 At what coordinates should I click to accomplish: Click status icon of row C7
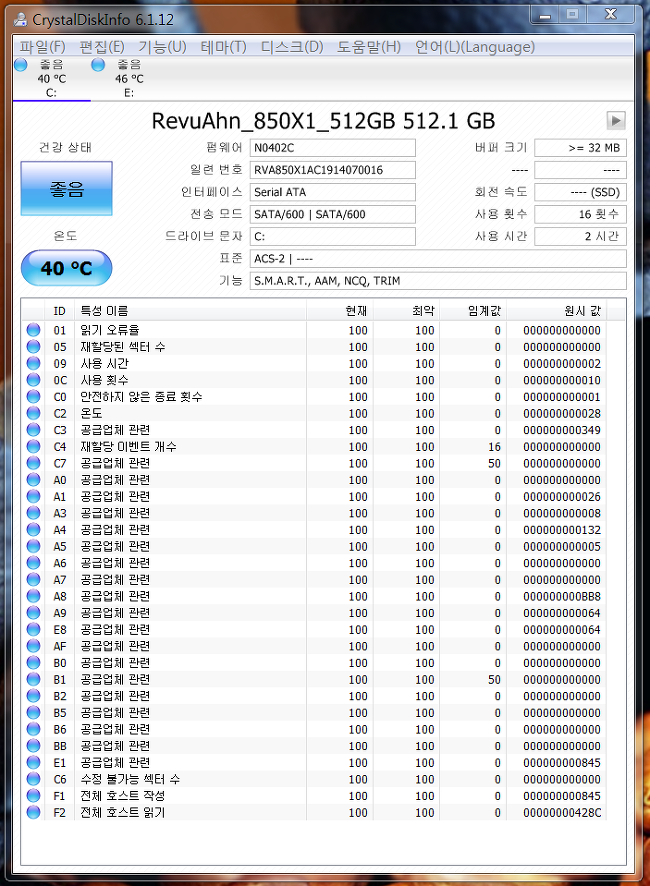pyautogui.click(x=33, y=463)
